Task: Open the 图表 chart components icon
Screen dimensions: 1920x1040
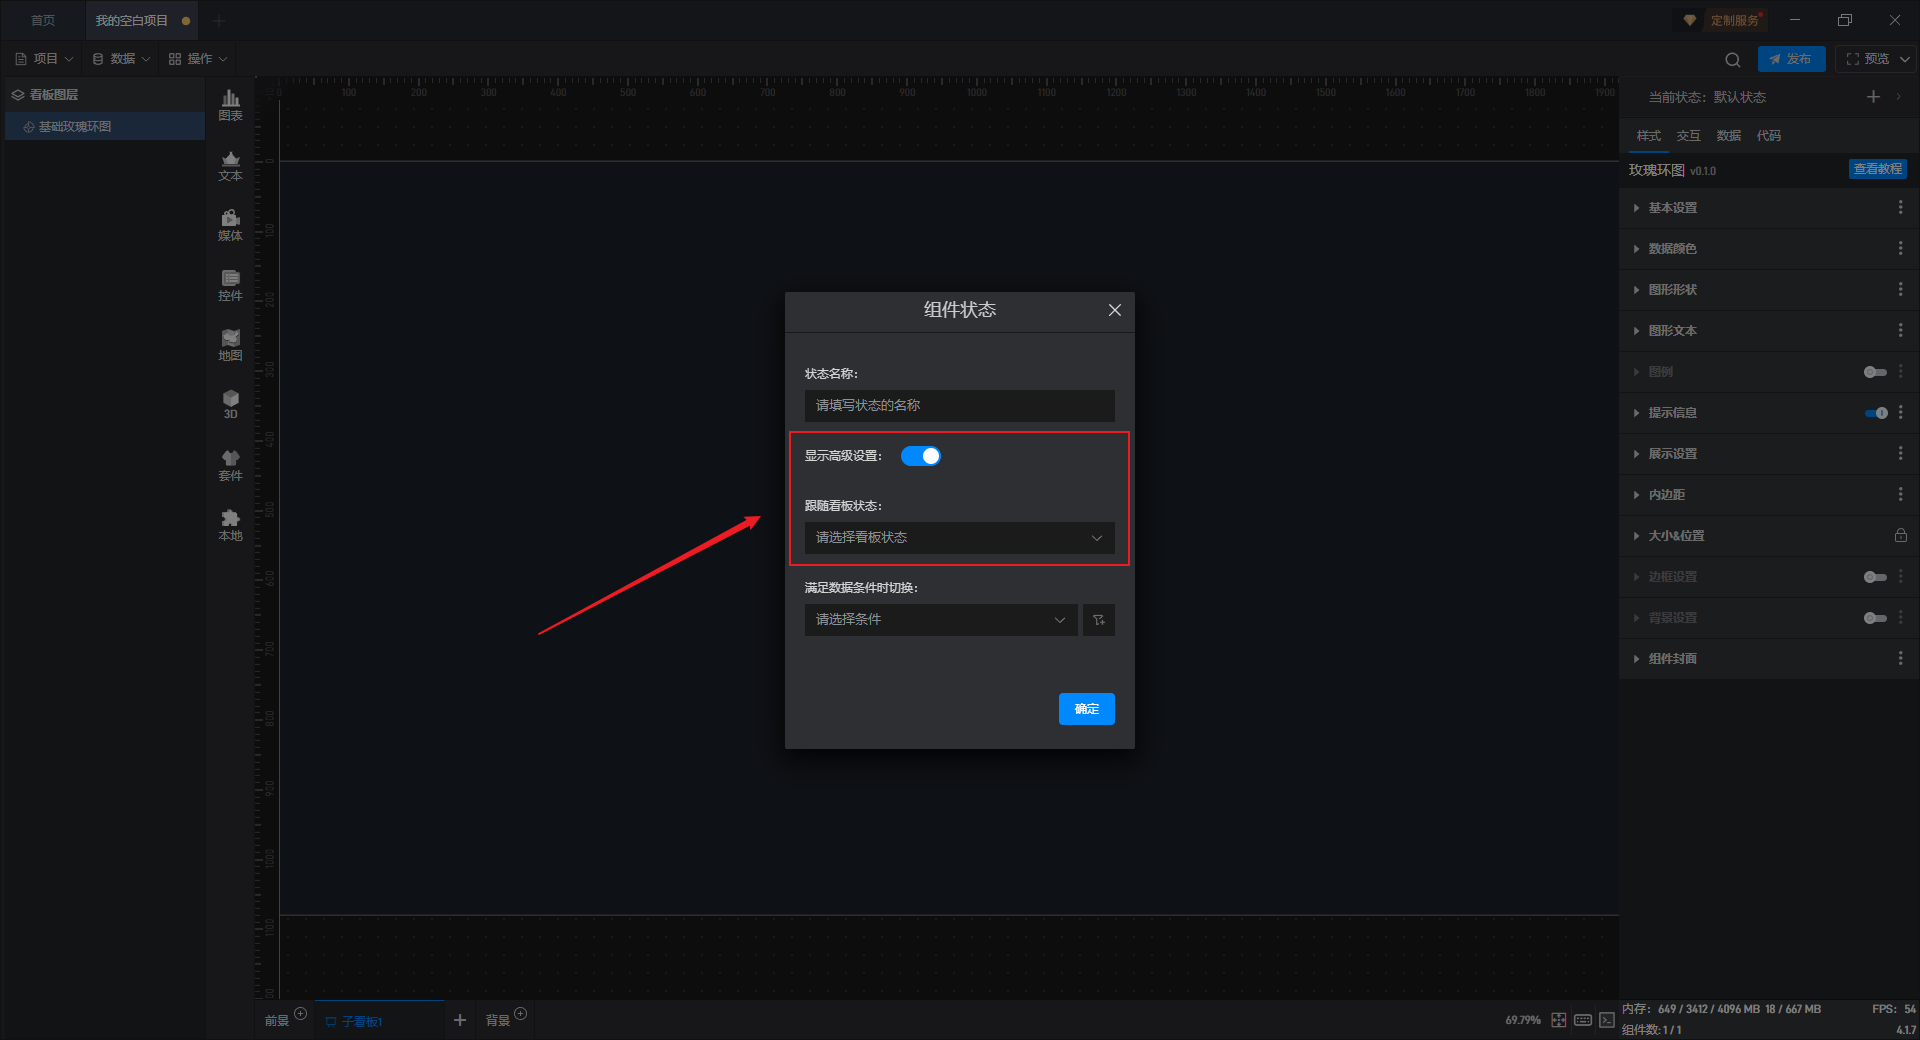Action: point(230,105)
